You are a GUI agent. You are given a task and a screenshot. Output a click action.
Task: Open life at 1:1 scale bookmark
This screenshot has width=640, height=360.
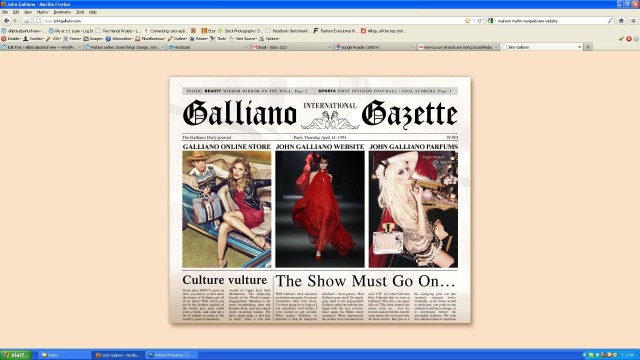point(71,31)
